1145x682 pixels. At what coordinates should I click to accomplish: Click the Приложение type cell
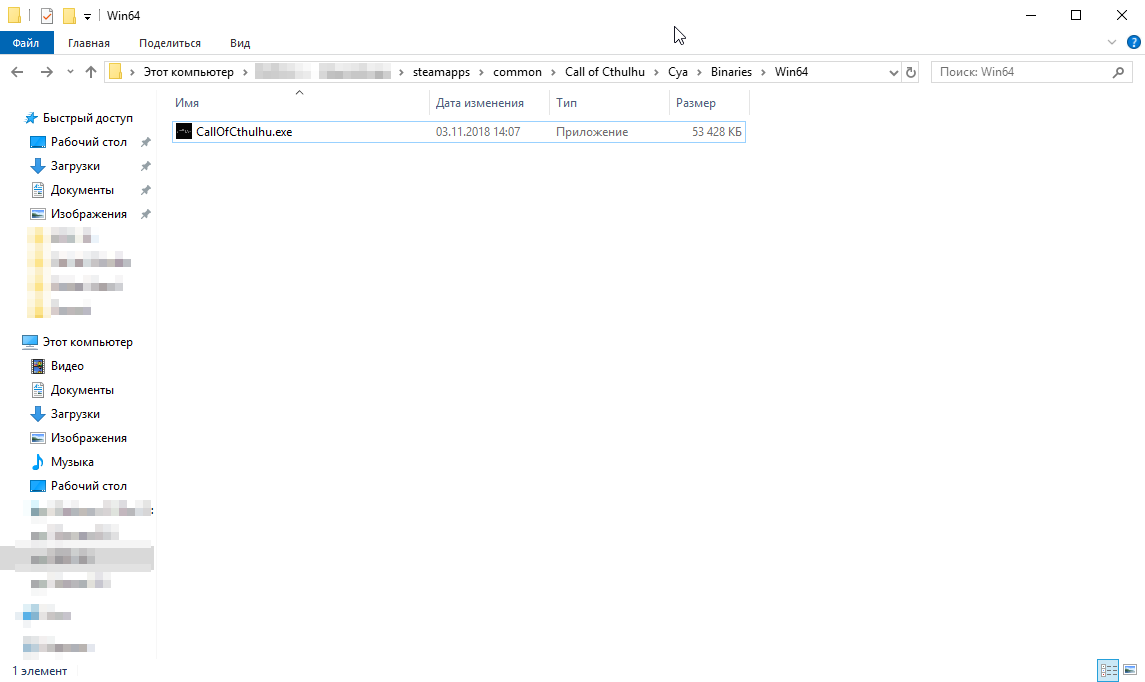[x=591, y=131]
